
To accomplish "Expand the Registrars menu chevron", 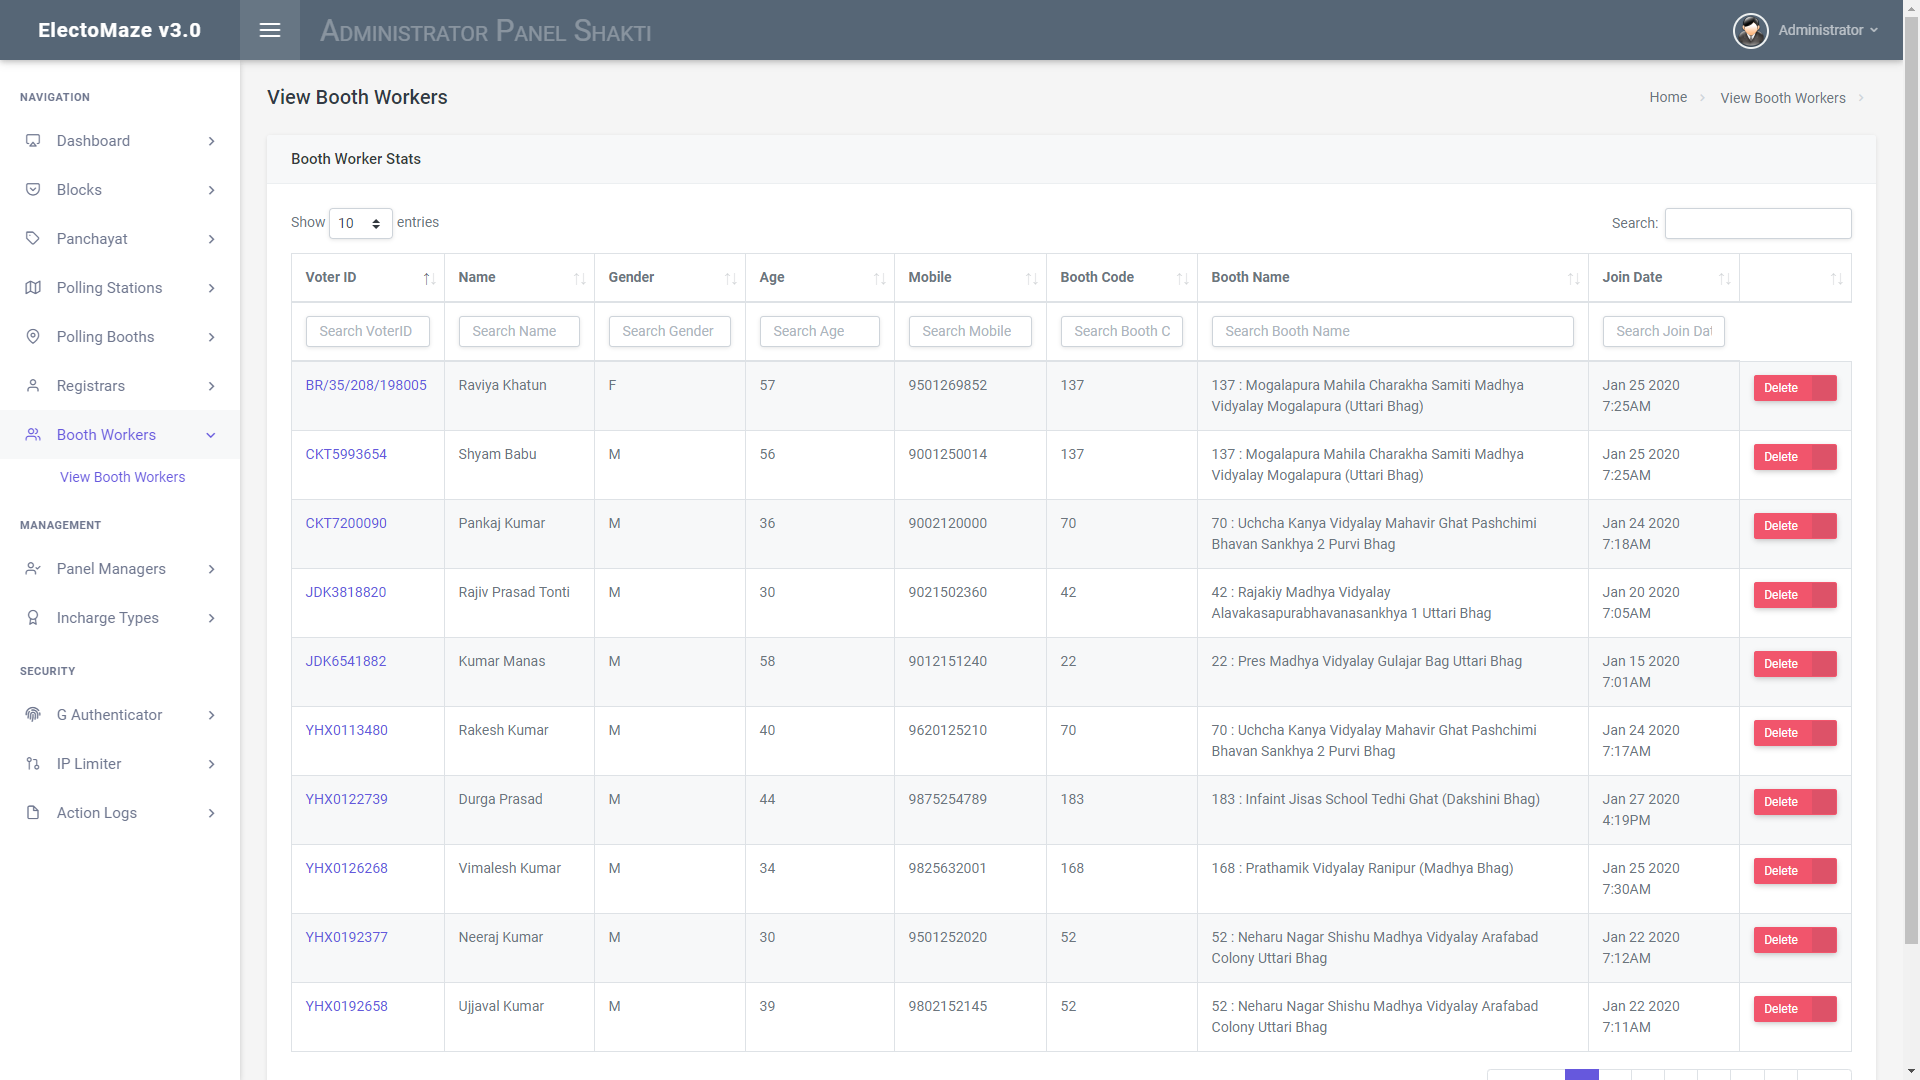I will [211, 386].
